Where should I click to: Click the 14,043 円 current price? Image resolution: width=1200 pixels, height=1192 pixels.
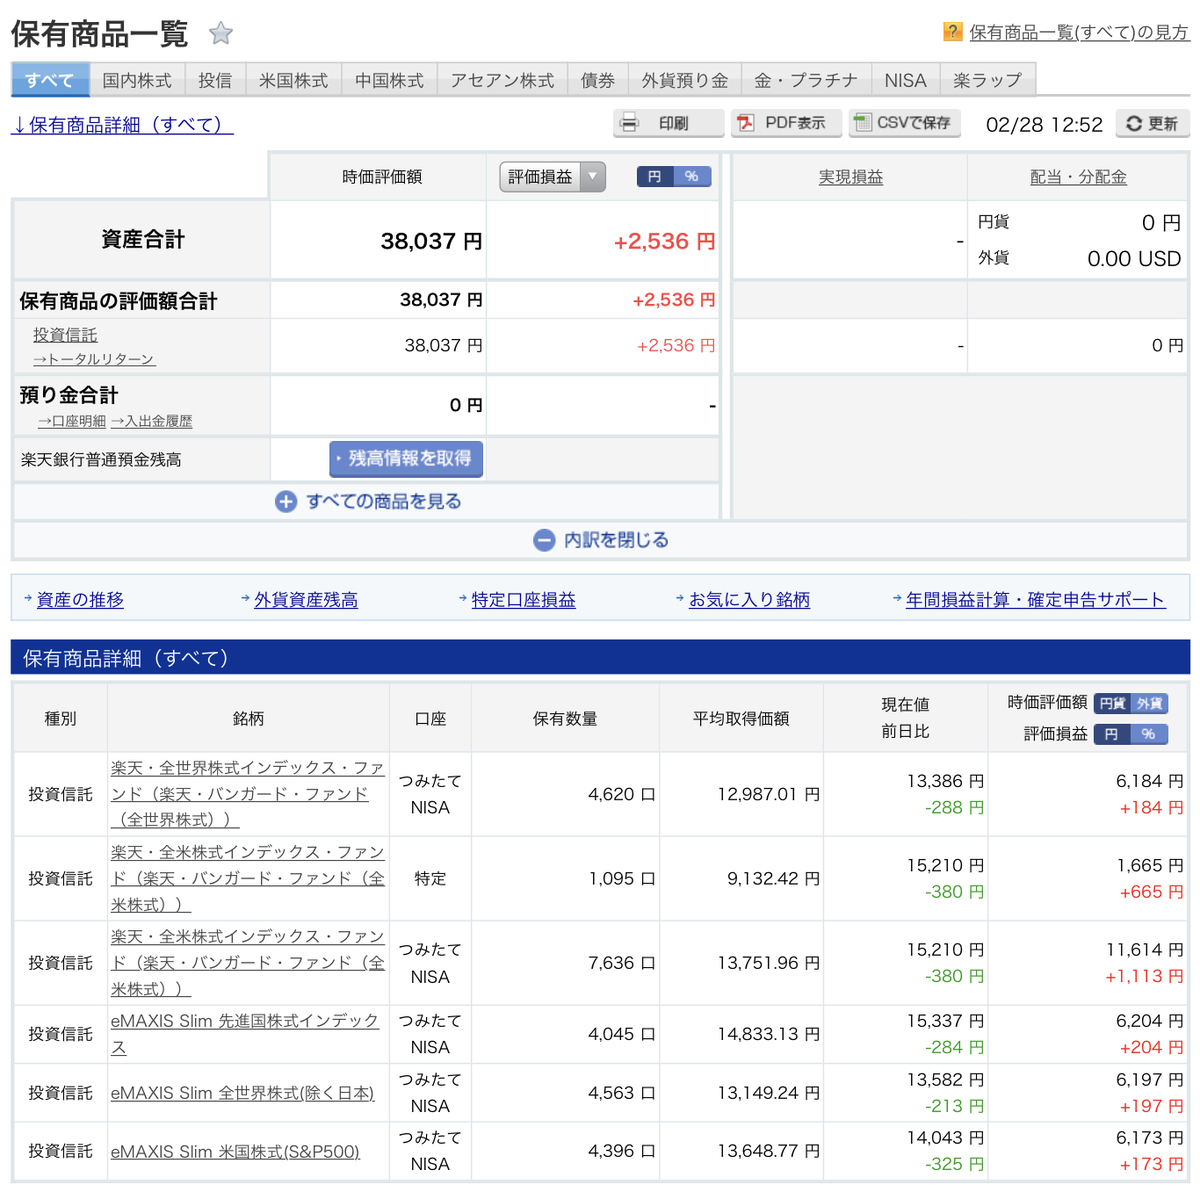[x=945, y=1138]
